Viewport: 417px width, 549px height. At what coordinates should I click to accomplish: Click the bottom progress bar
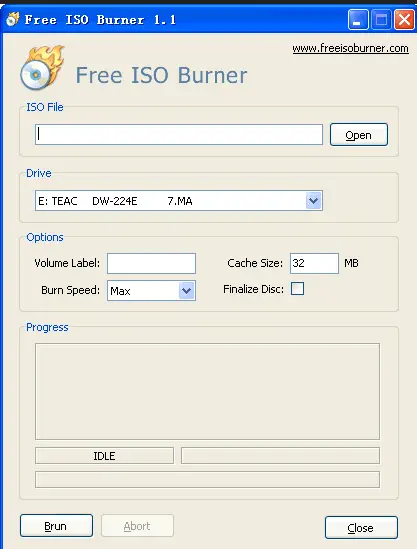coord(207,479)
